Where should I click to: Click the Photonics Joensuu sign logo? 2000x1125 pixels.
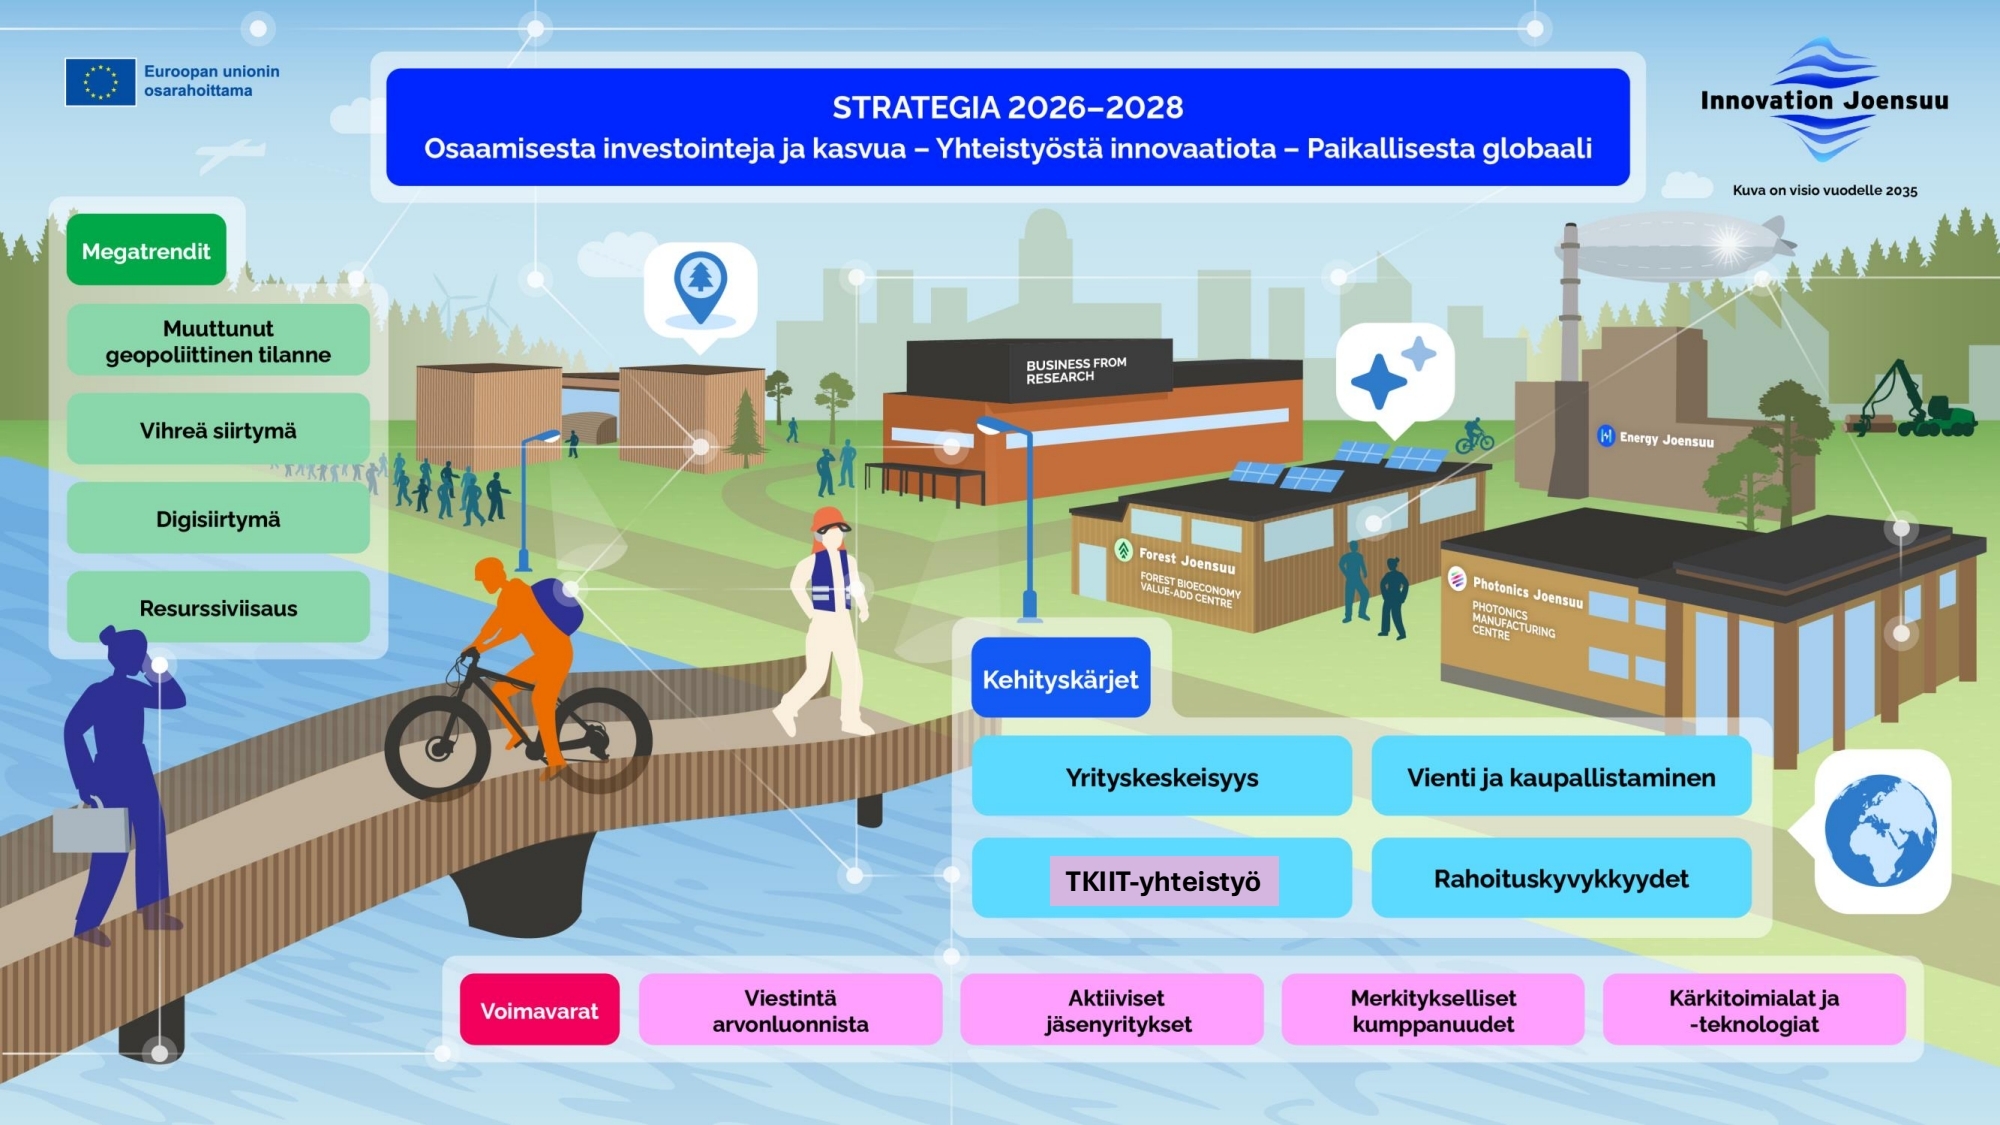click(1457, 578)
